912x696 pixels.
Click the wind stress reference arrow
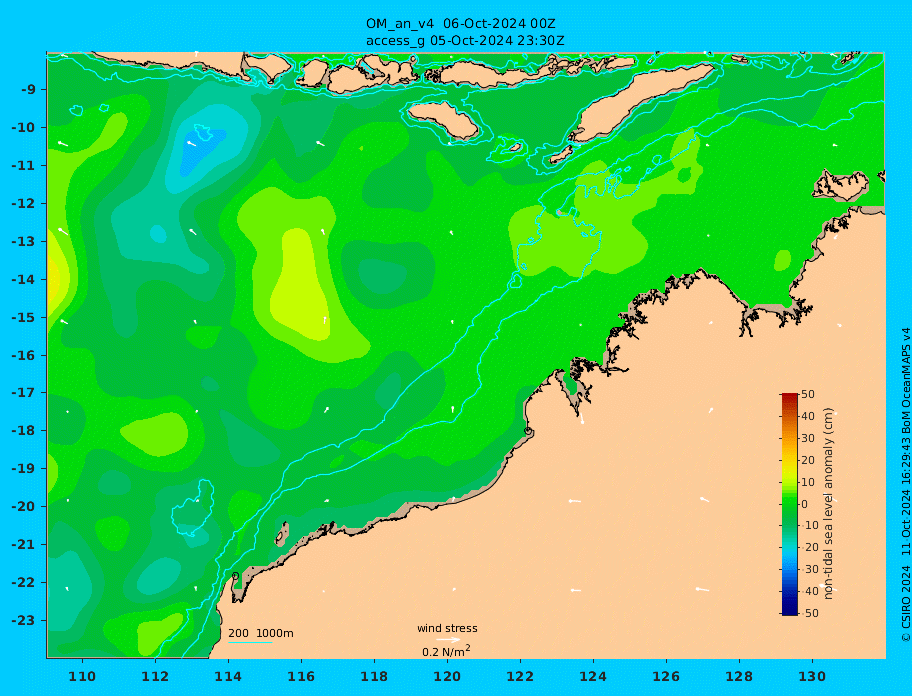pyautogui.click(x=448, y=640)
